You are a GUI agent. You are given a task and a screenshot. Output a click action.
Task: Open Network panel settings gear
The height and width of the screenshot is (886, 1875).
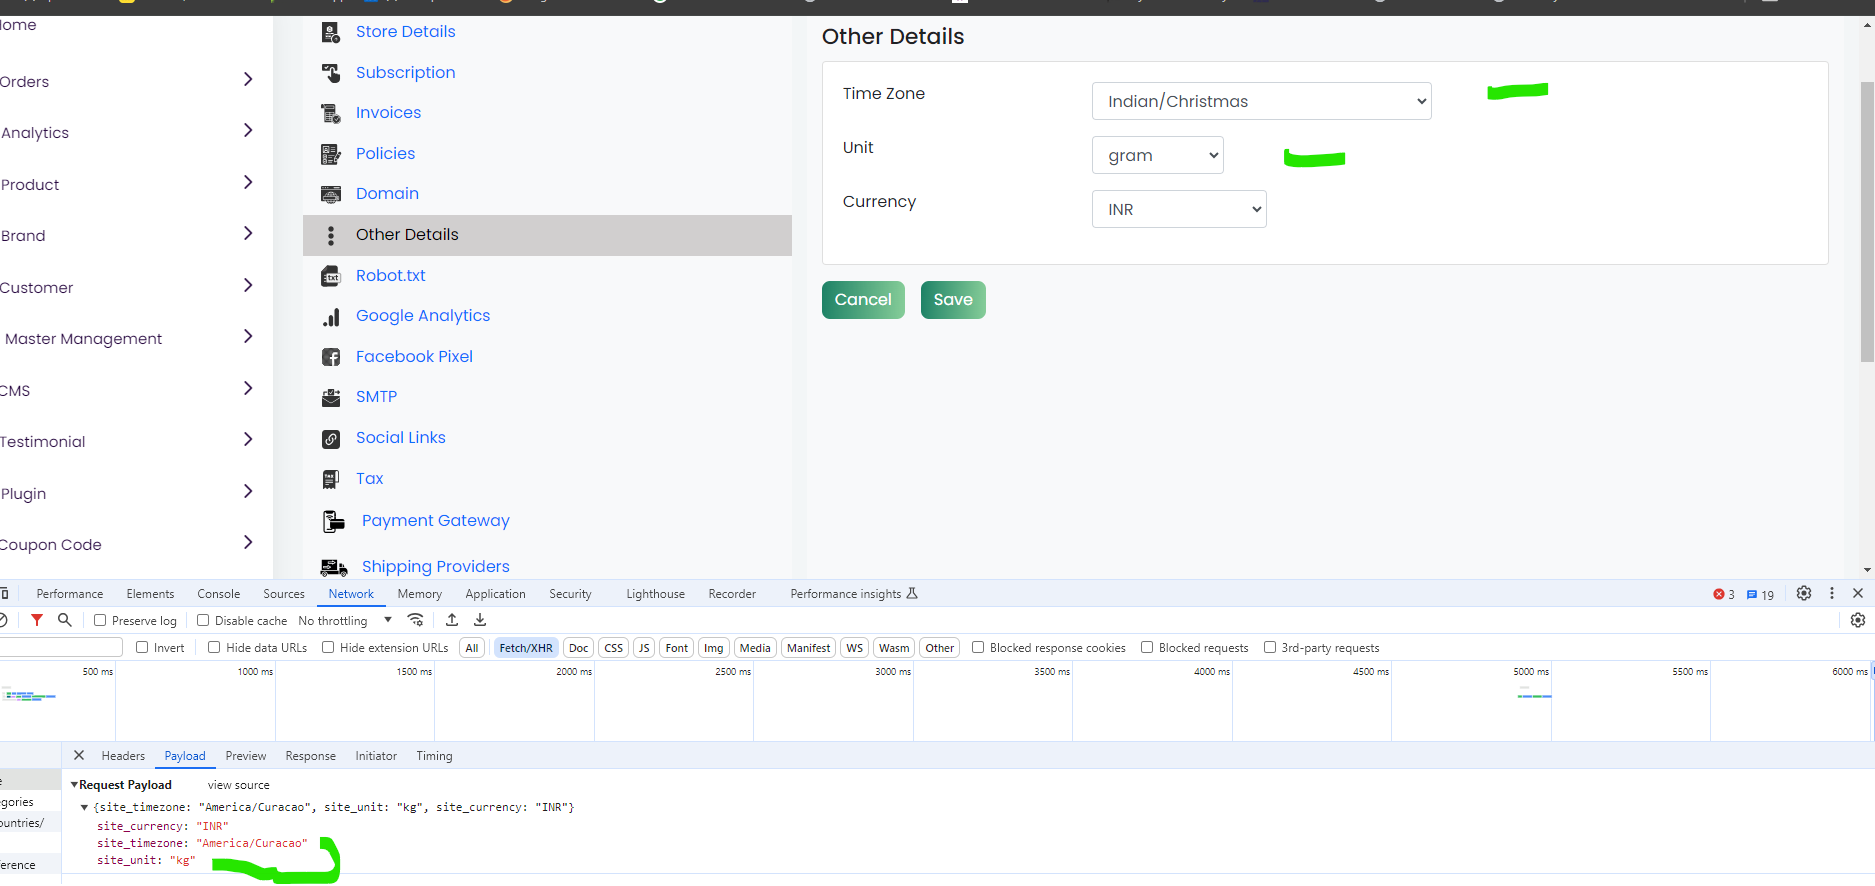(x=1858, y=620)
